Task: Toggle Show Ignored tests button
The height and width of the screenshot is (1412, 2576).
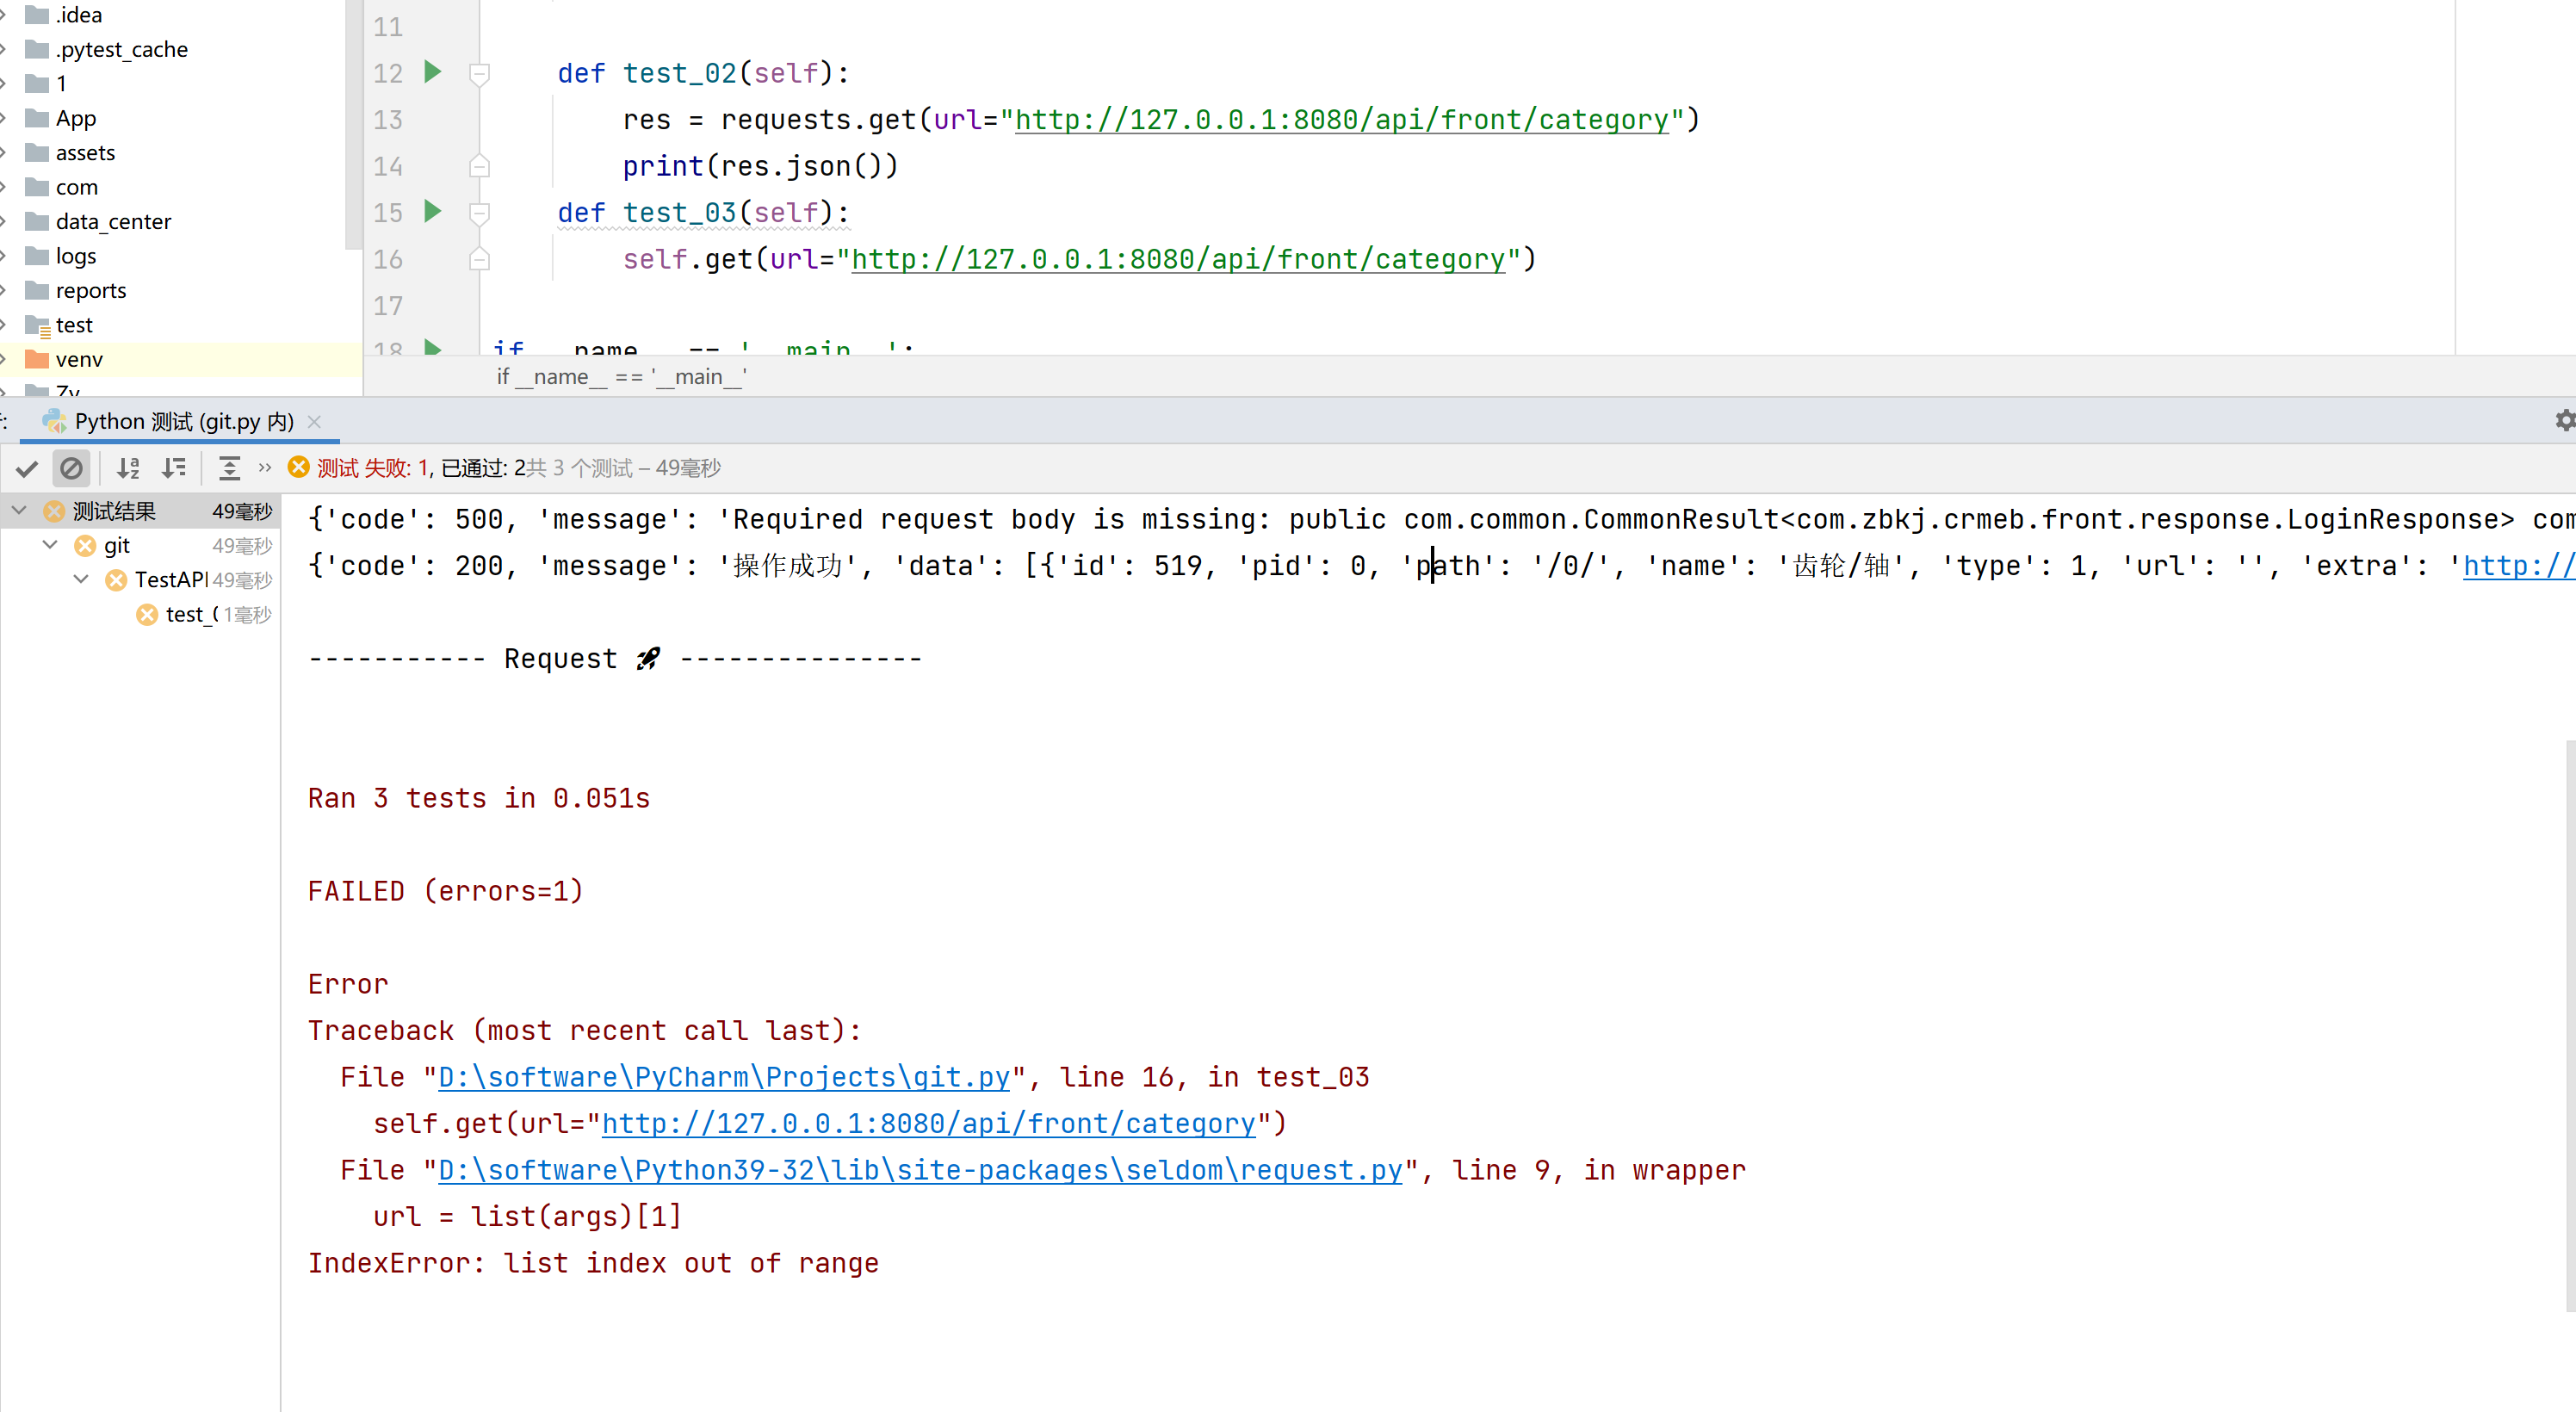Action: 71,468
